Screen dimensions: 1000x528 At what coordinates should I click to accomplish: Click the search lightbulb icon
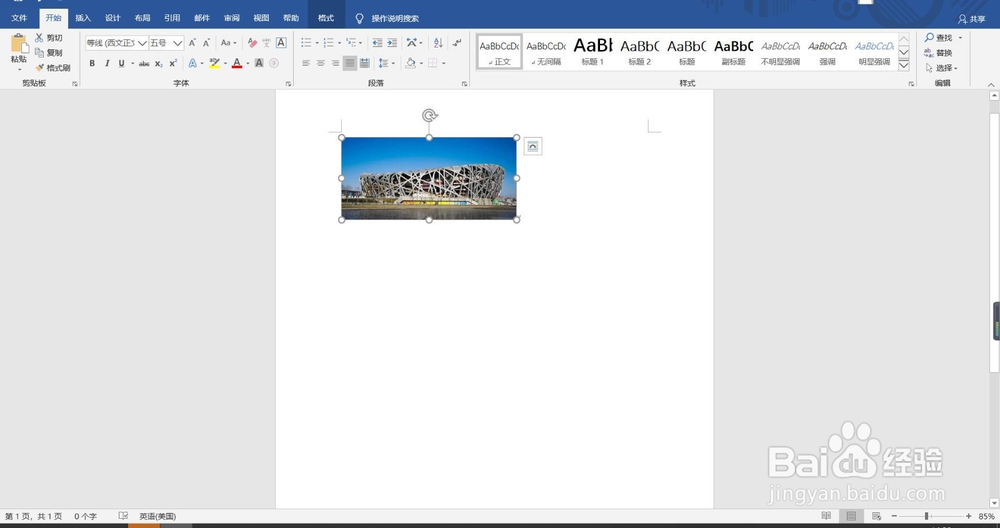pyautogui.click(x=359, y=18)
